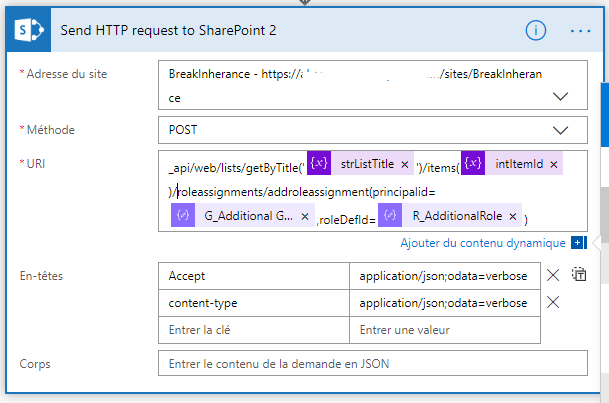Image resolution: width=609 pixels, height=403 pixels.
Task: Remove the intItemId variable token
Action: pyautogui.click(x=554, y=165)
